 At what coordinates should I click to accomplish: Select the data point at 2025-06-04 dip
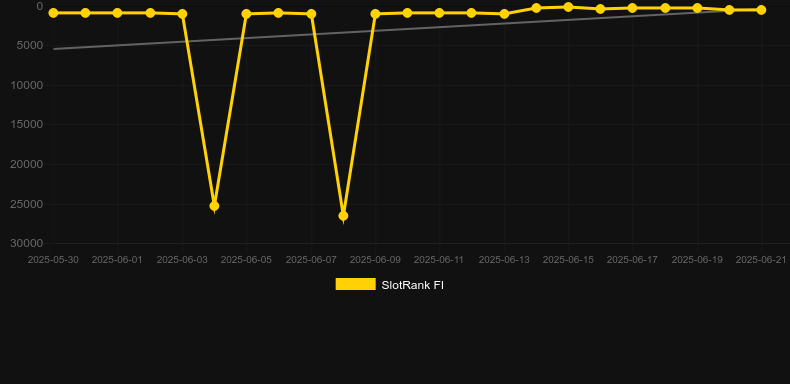click(x=214, y=206)
